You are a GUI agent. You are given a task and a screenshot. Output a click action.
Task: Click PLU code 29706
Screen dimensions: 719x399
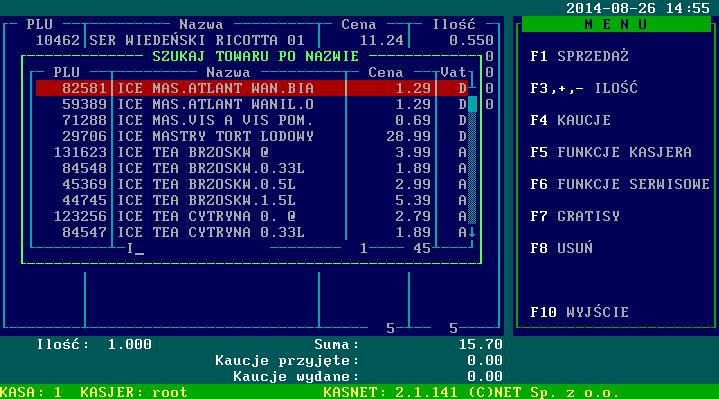(84, 136)
